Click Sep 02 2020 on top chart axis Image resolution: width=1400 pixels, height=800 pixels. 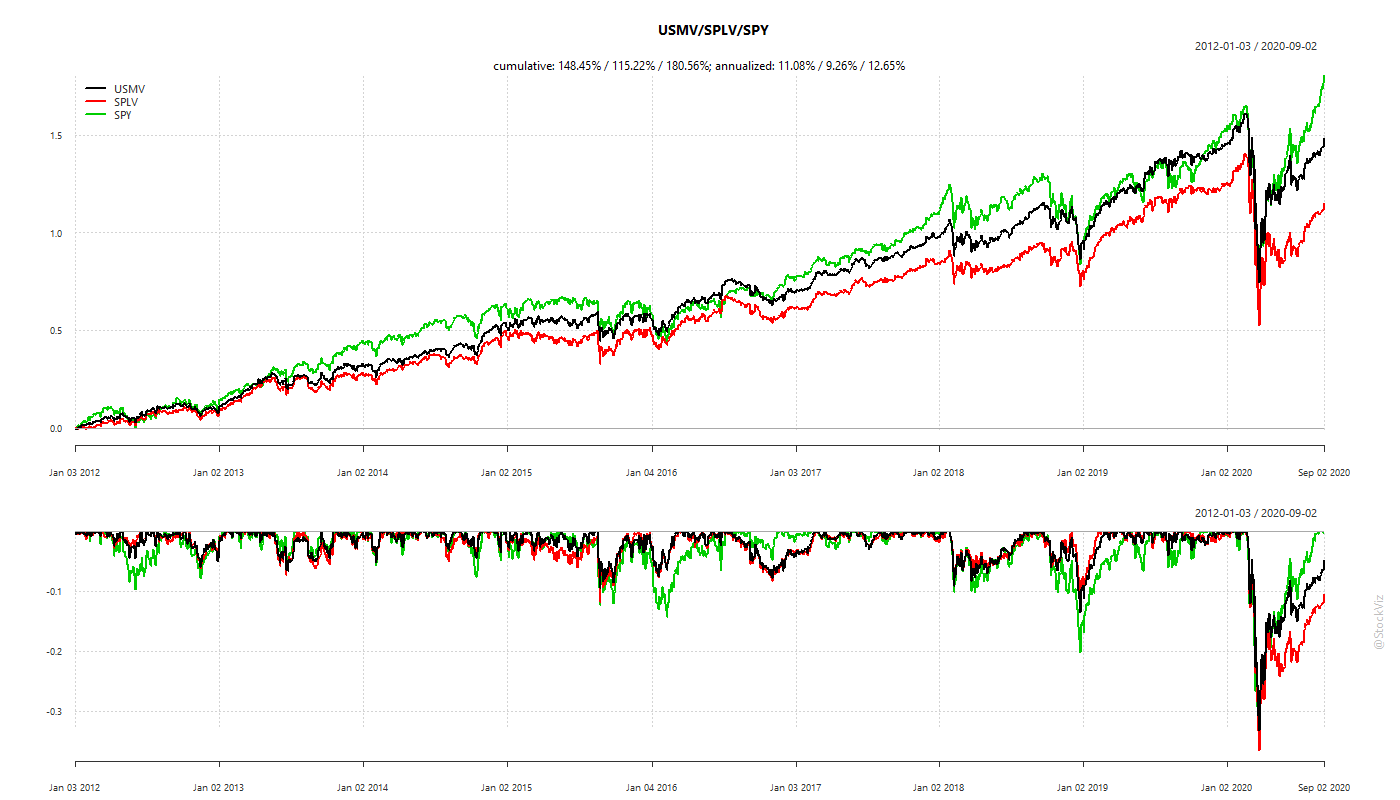1324,473
